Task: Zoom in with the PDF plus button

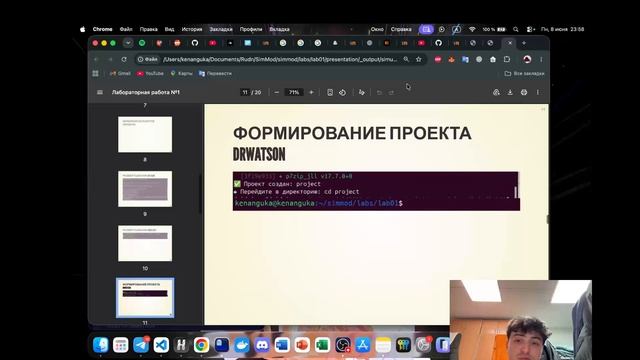Action: click(x=311, y=92)
